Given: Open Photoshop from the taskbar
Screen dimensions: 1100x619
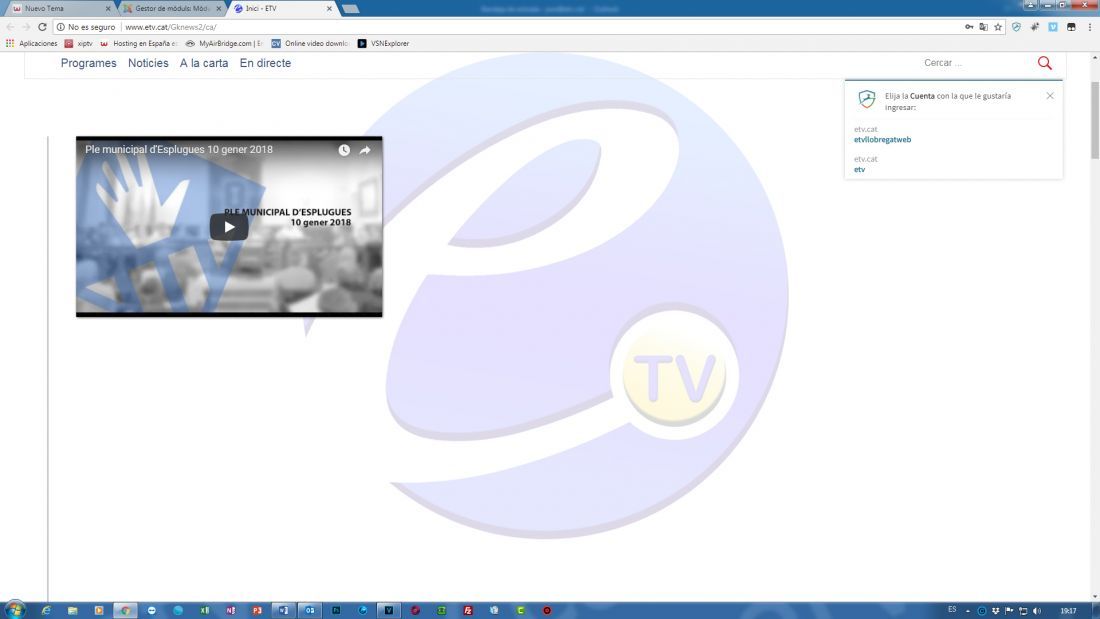Looking at the screenshot, I should [336, 611].
